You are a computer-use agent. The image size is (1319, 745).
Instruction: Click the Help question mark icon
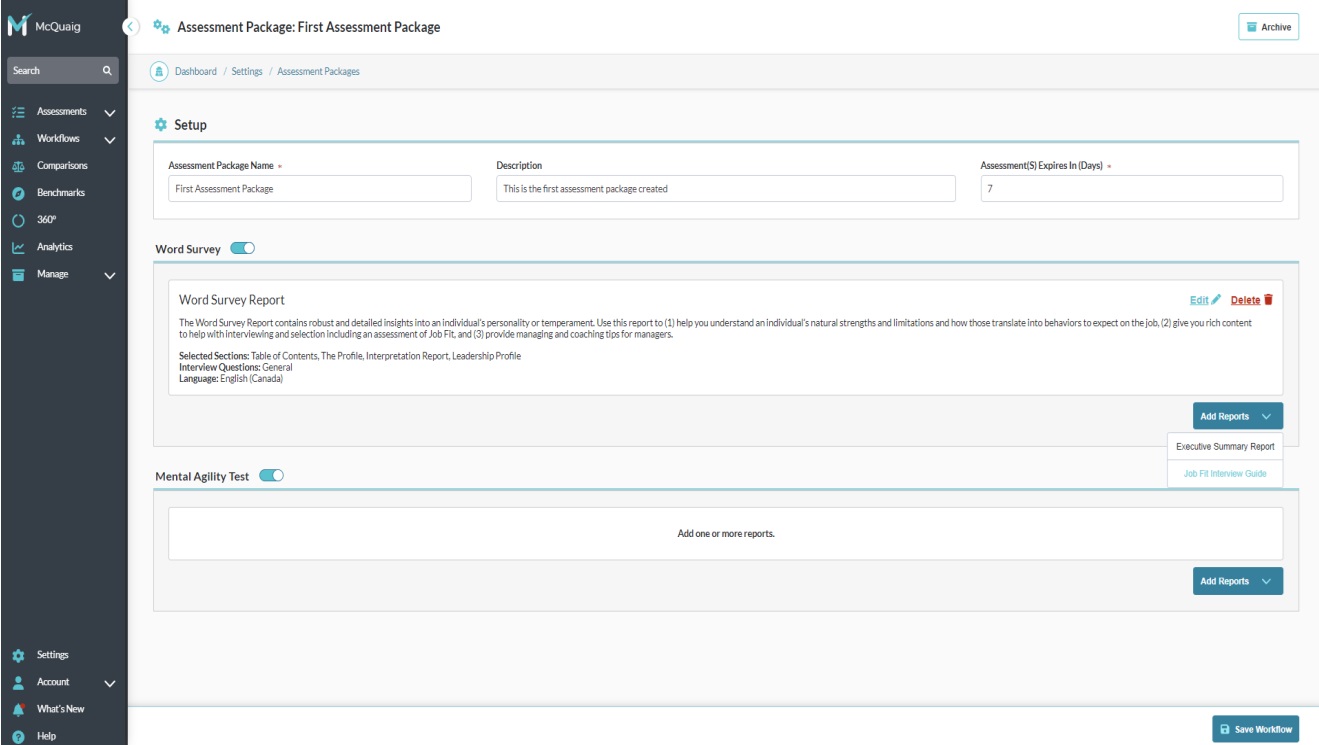pyautogui.click(x=18, y=736)
